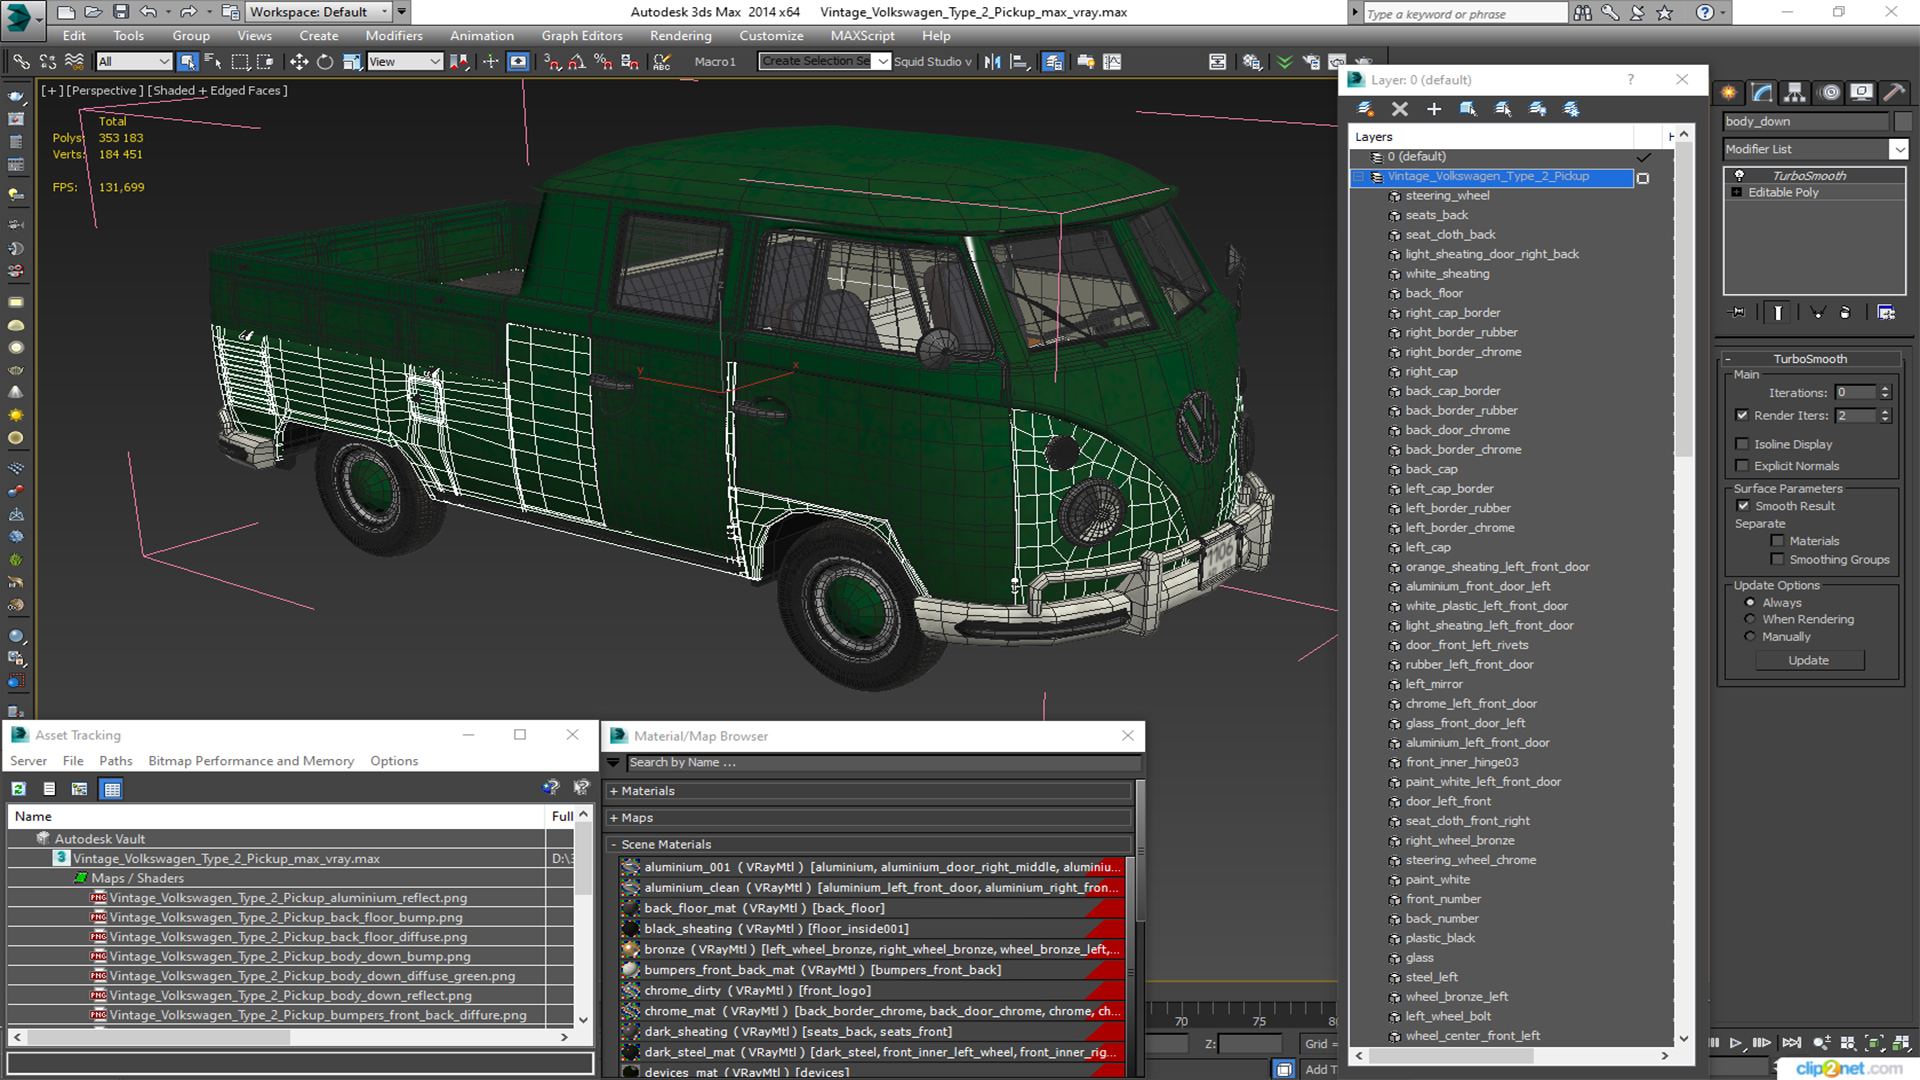Image resolution: width=1920 pixels, height=1080 pixels.
Task: Open the Workspace Default dropdown
Action: pos(319,12)
